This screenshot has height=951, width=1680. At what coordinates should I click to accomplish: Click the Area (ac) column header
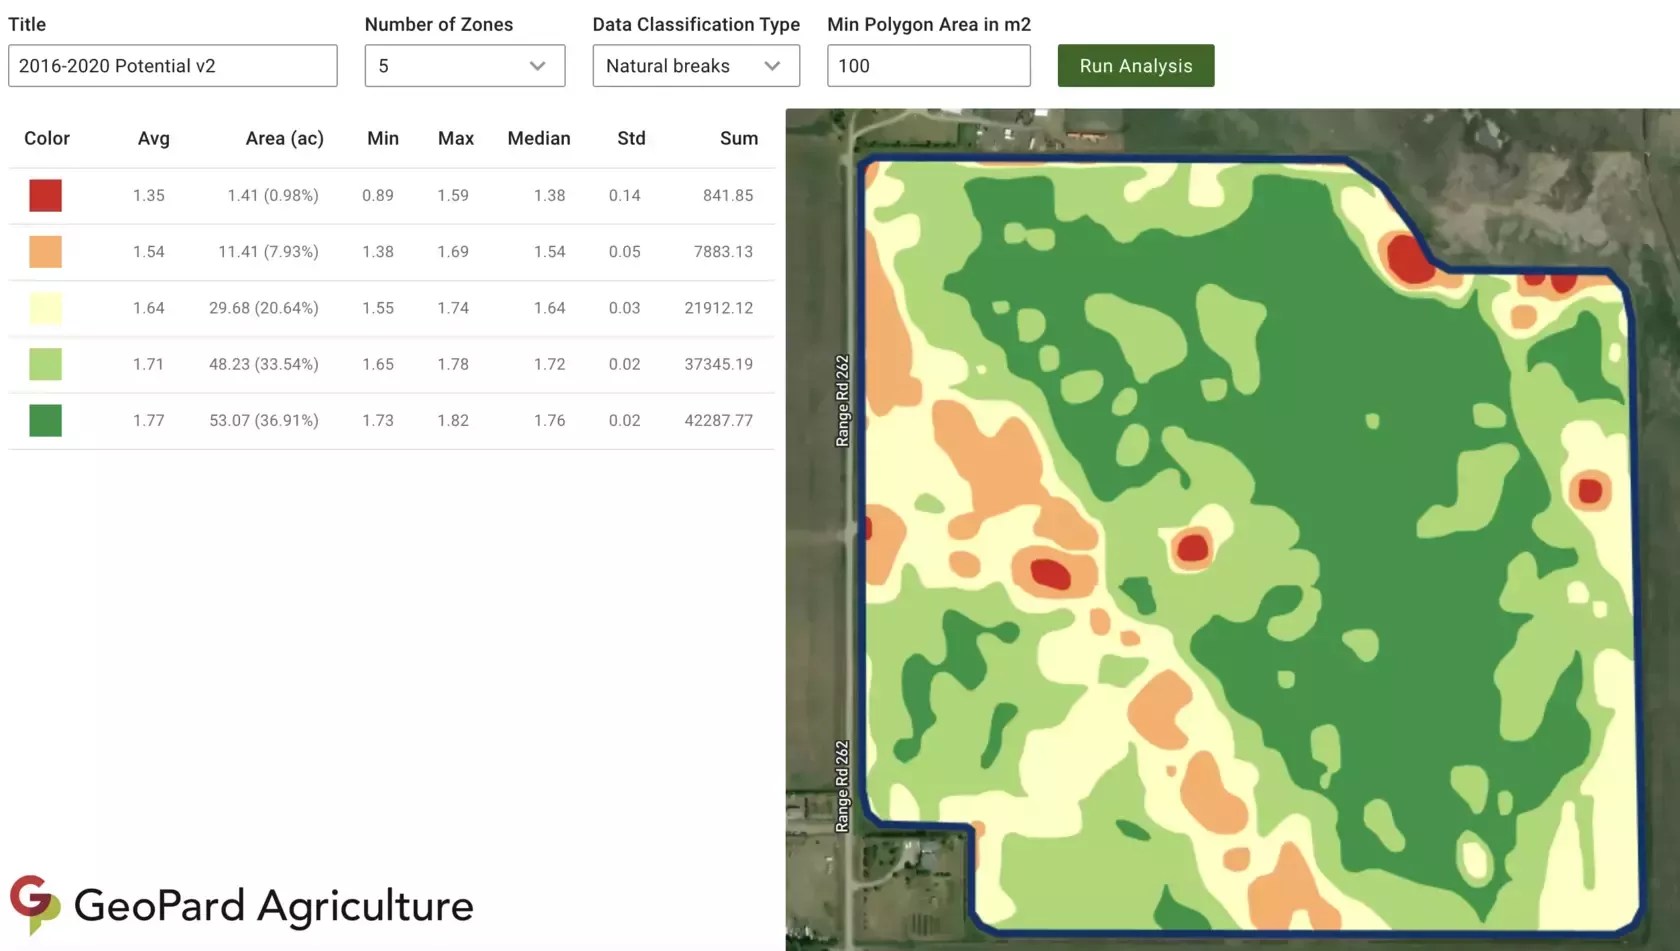click(x=285, y=138)
